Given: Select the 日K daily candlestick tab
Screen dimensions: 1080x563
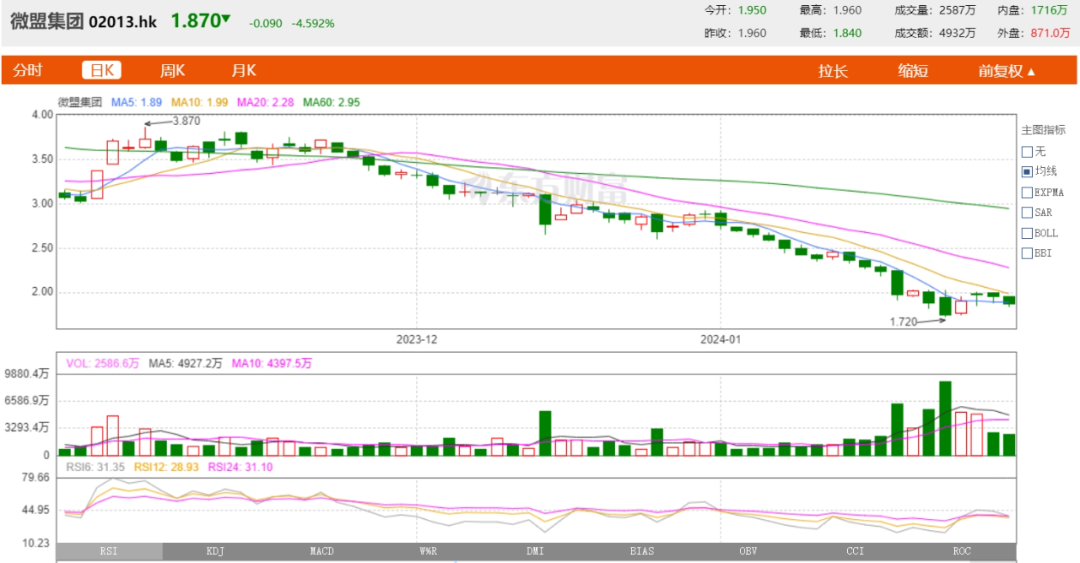Looking at the screenshot, I should [101, 70].
